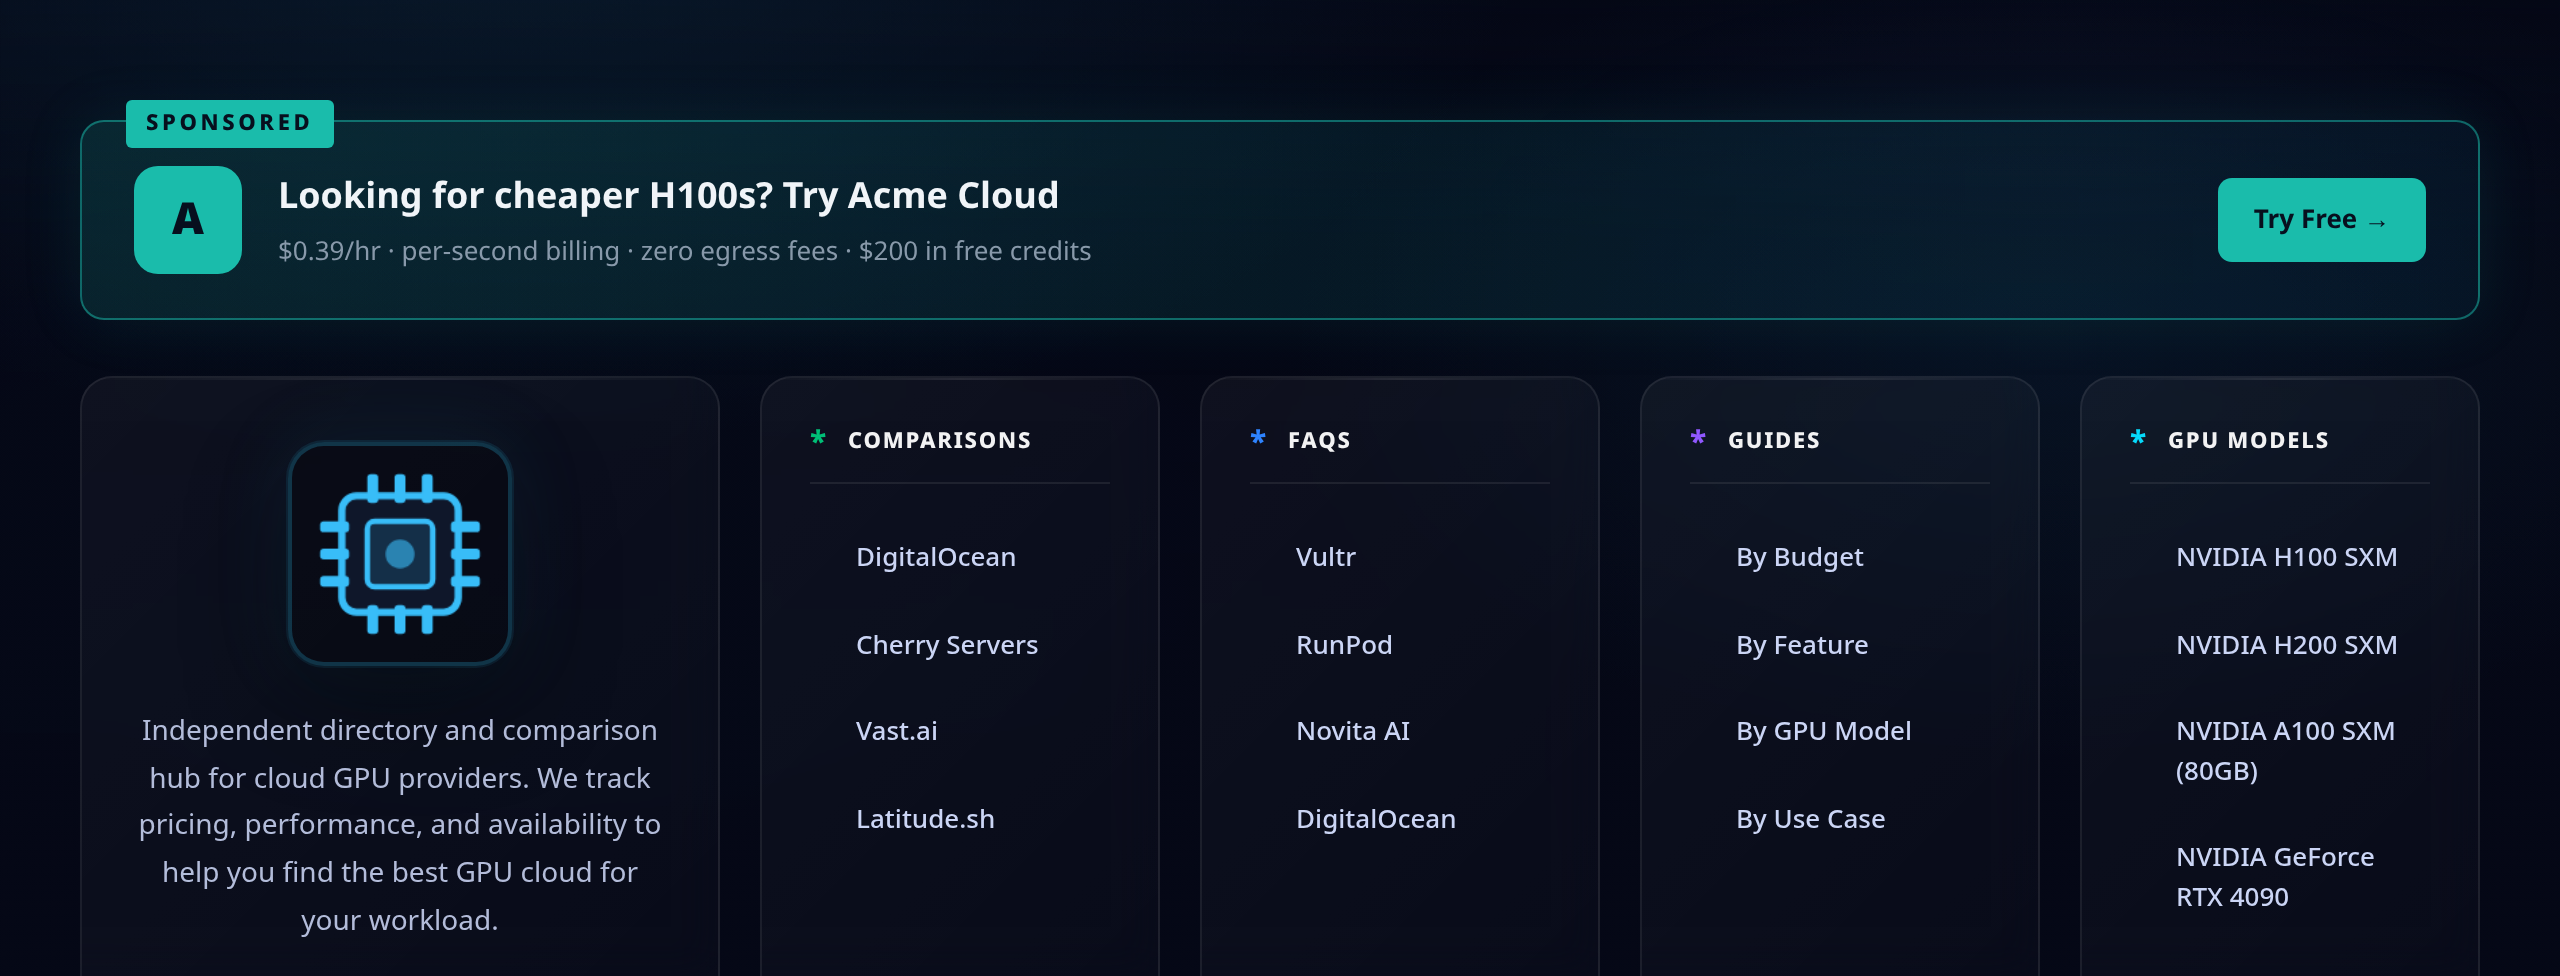Open the By Use Case guide

pos(1811,819)
